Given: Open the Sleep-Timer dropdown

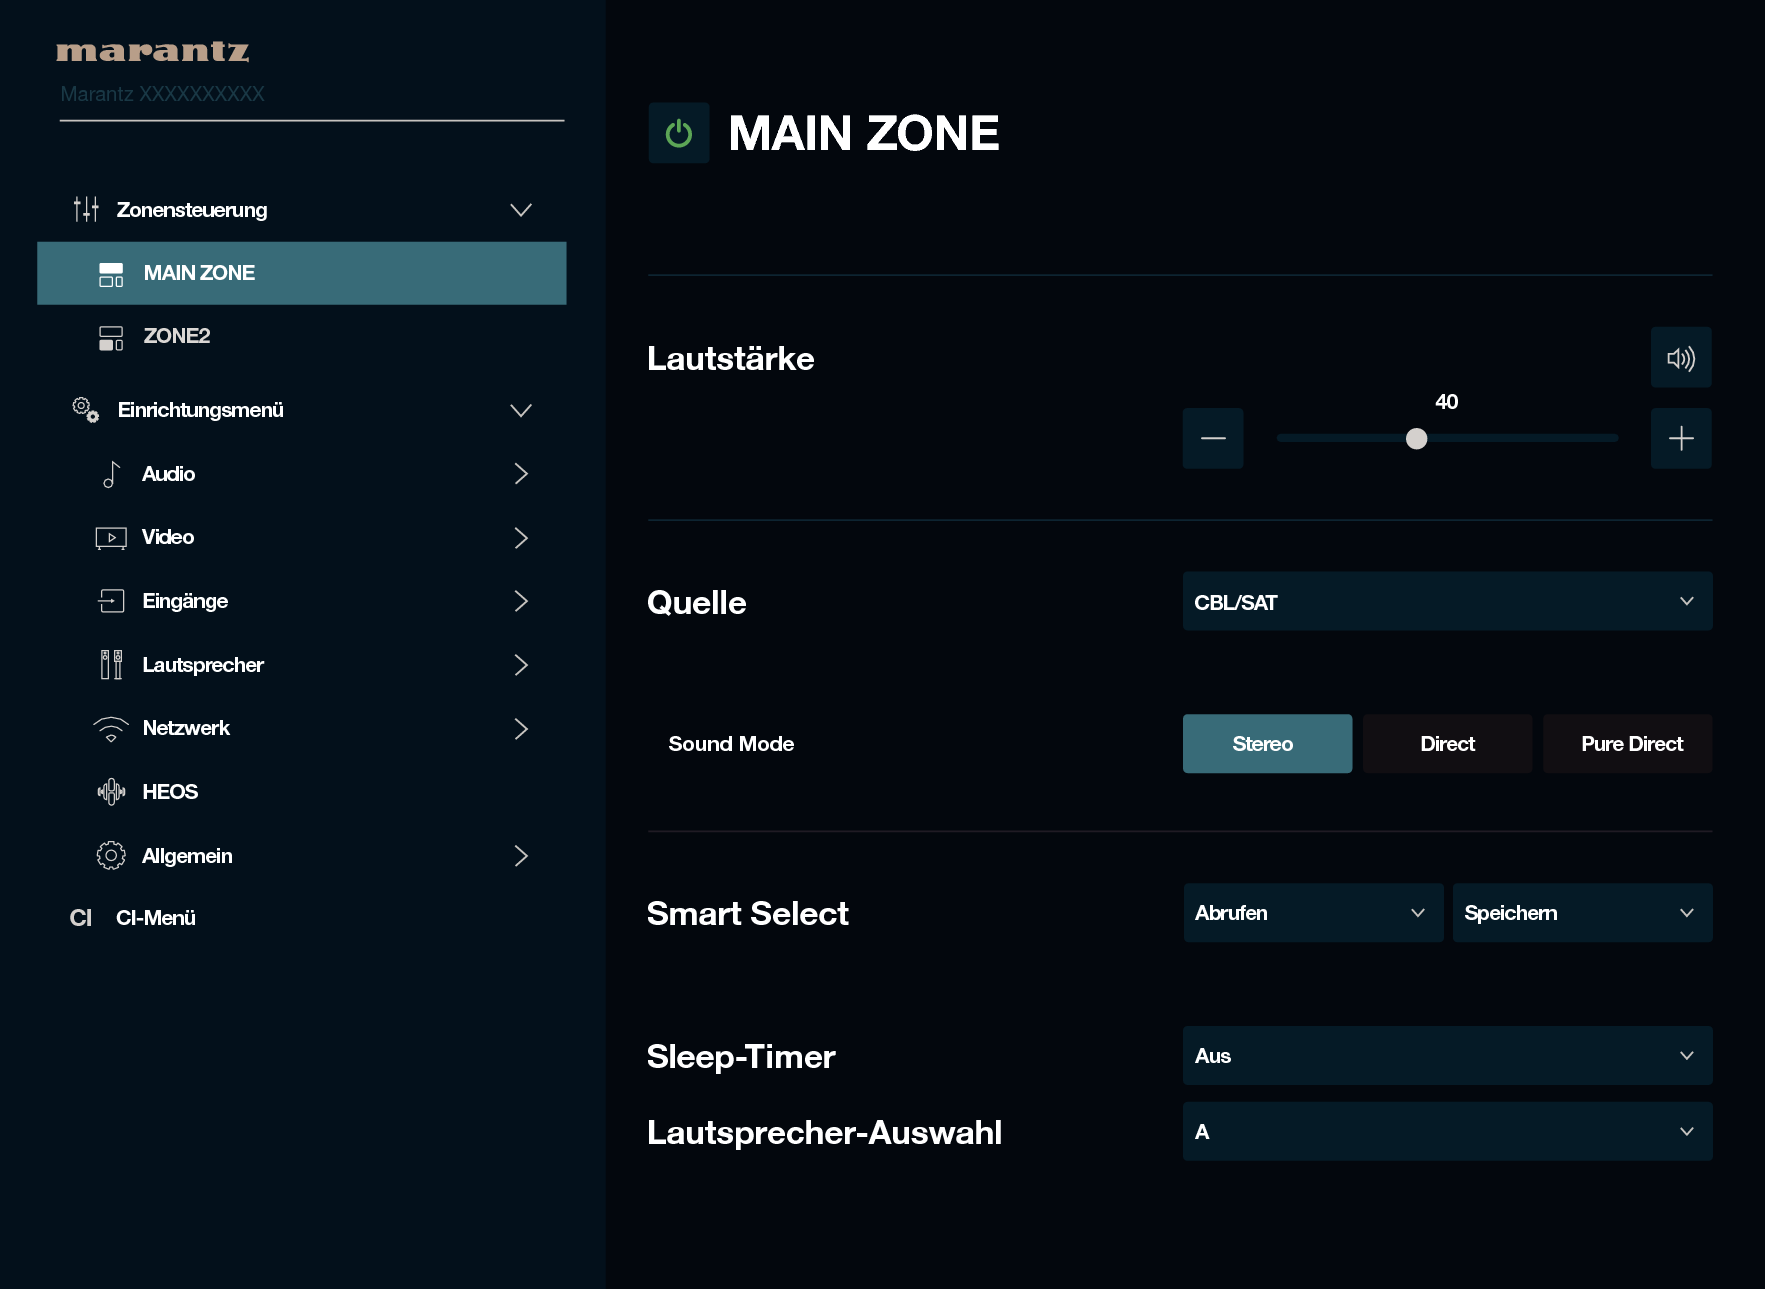Looking at the screenshot, I should pyautogui.click(x=1446, y=1056).
